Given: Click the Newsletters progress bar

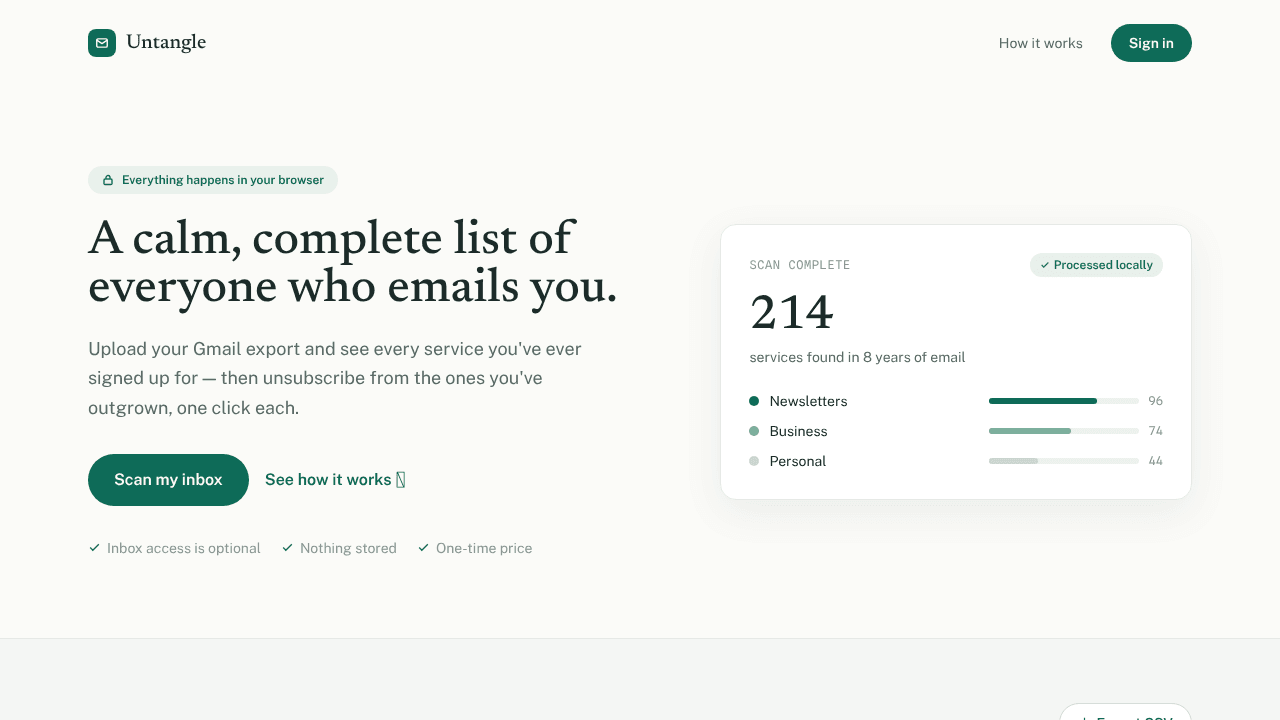Looking at the screenshot, I should (1064, 401).
